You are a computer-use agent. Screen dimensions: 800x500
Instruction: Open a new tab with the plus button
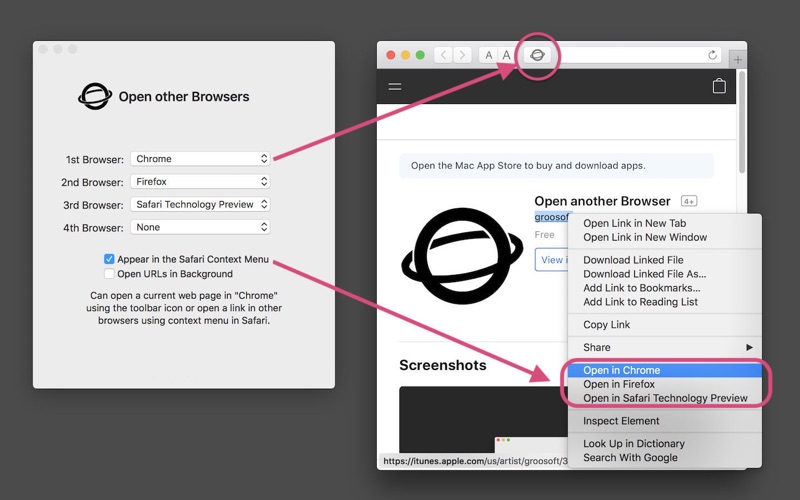tap(738, 60)
